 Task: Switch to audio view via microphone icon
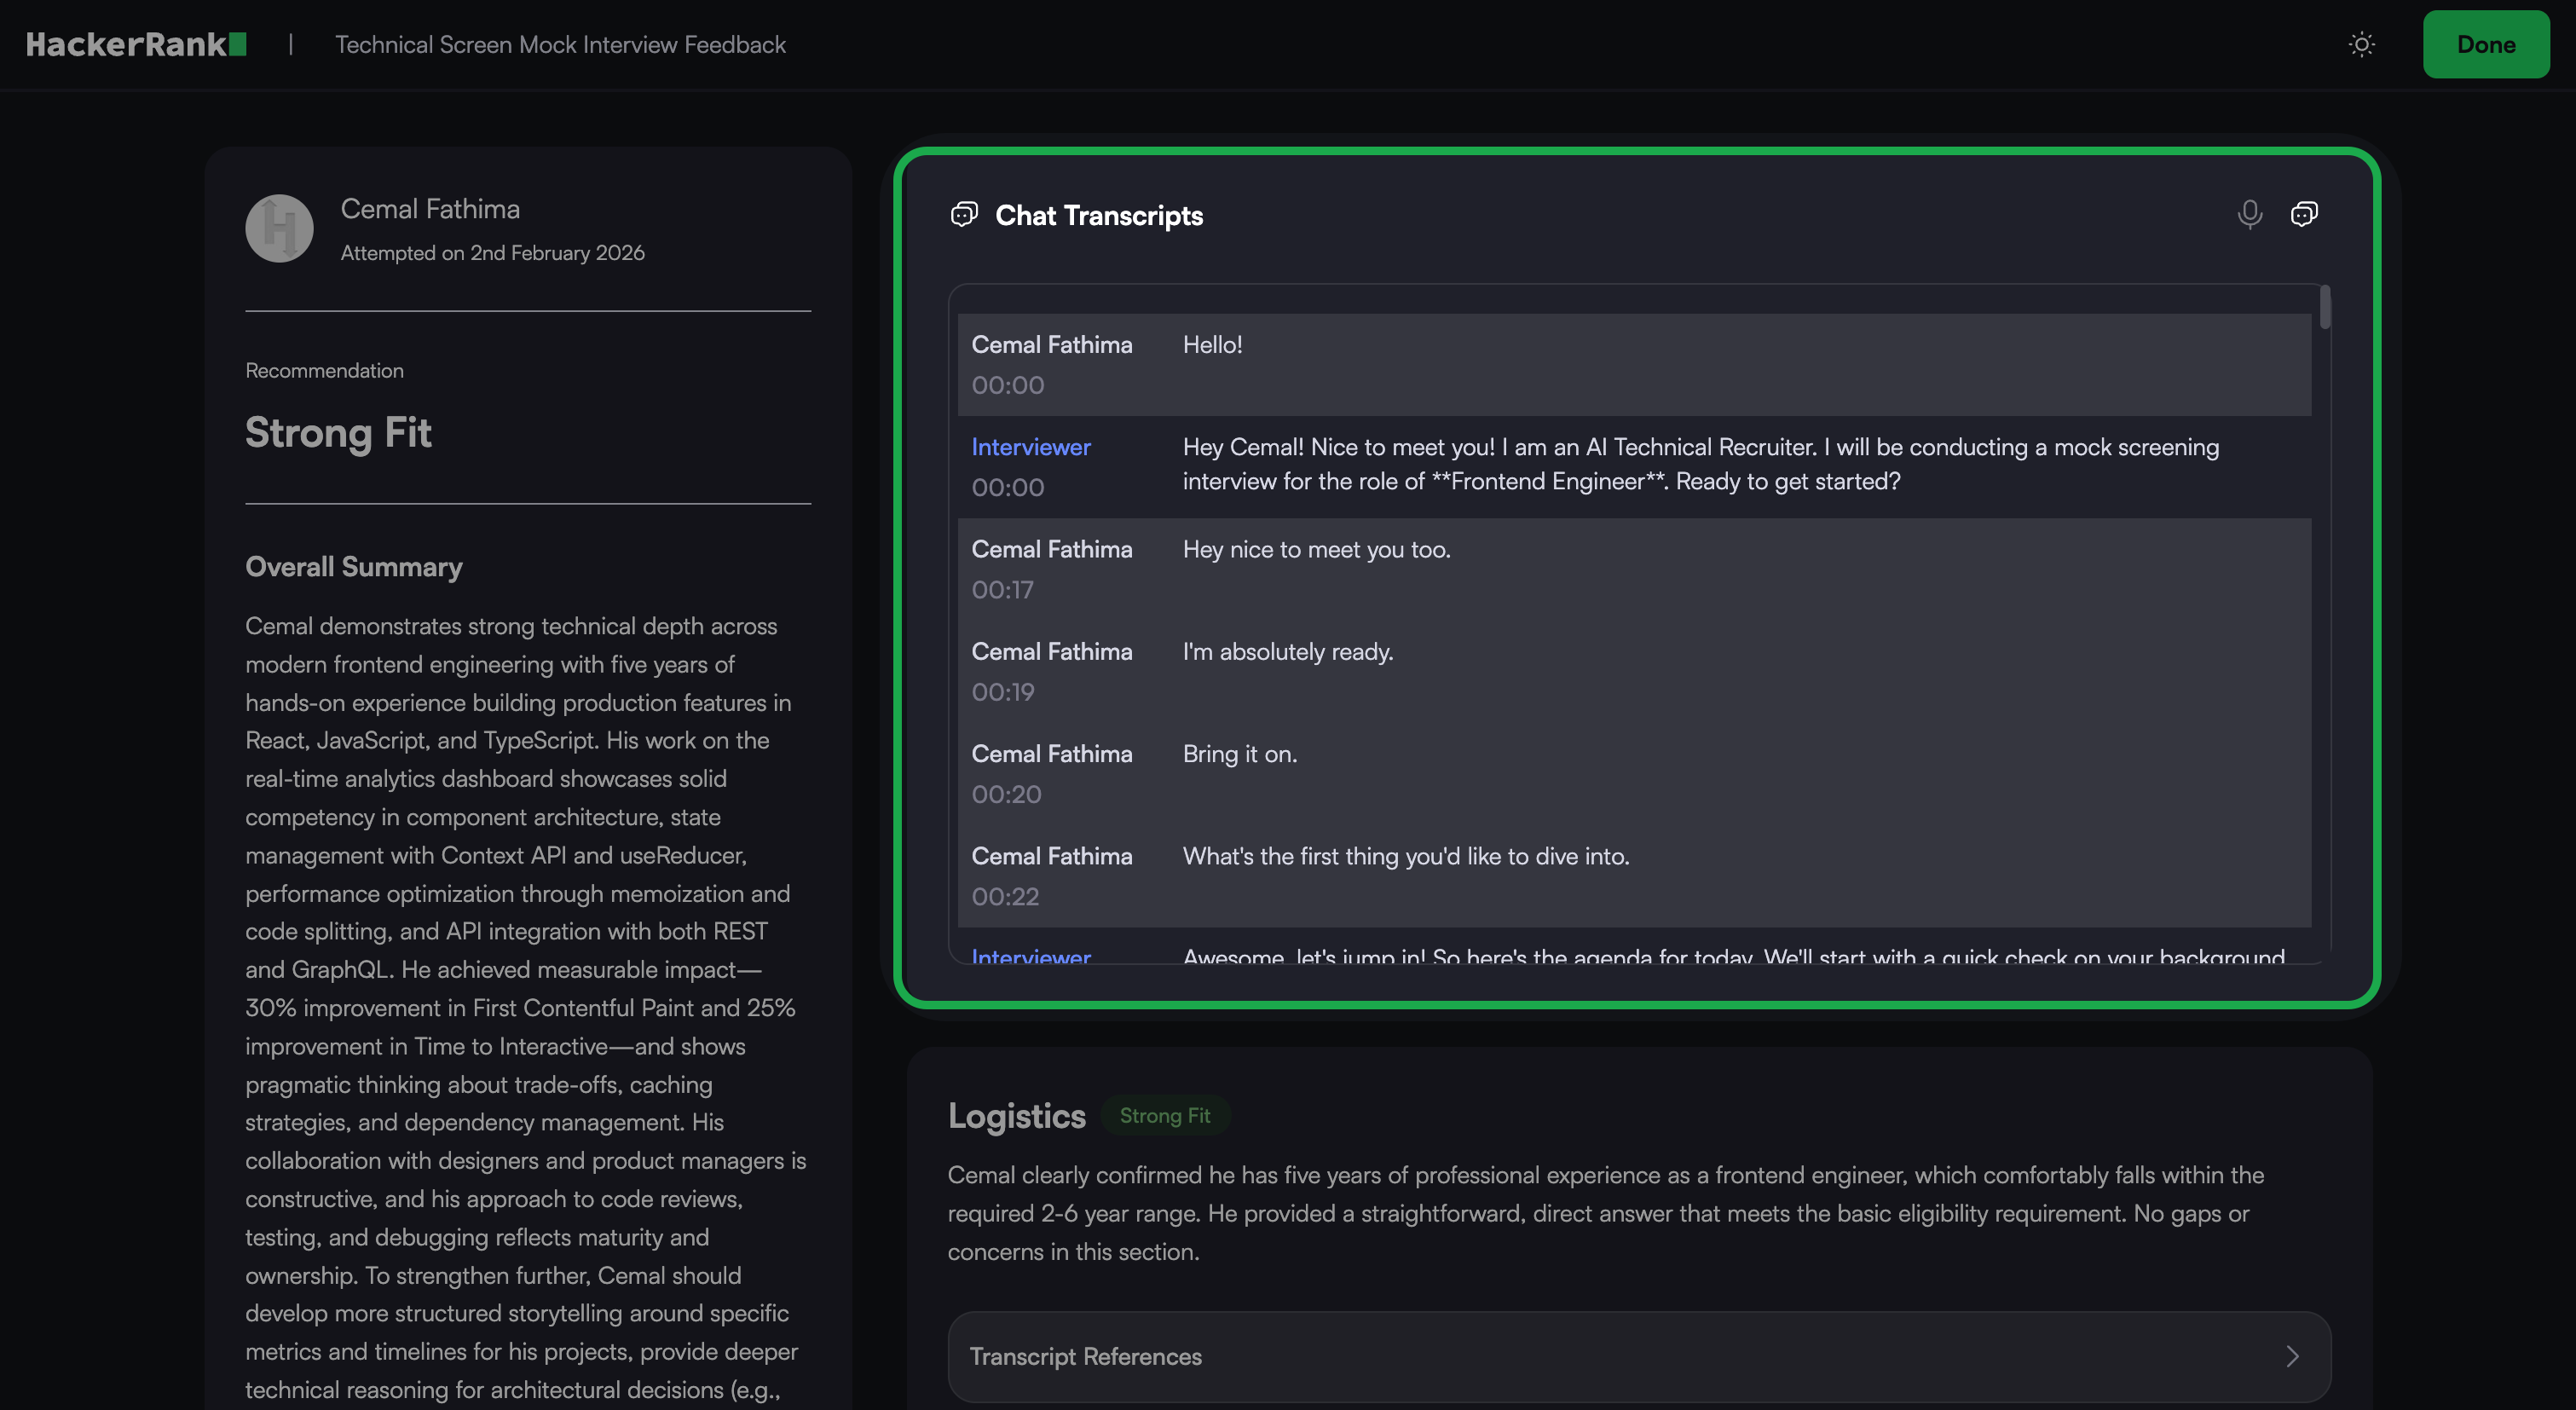(2249, 214)
